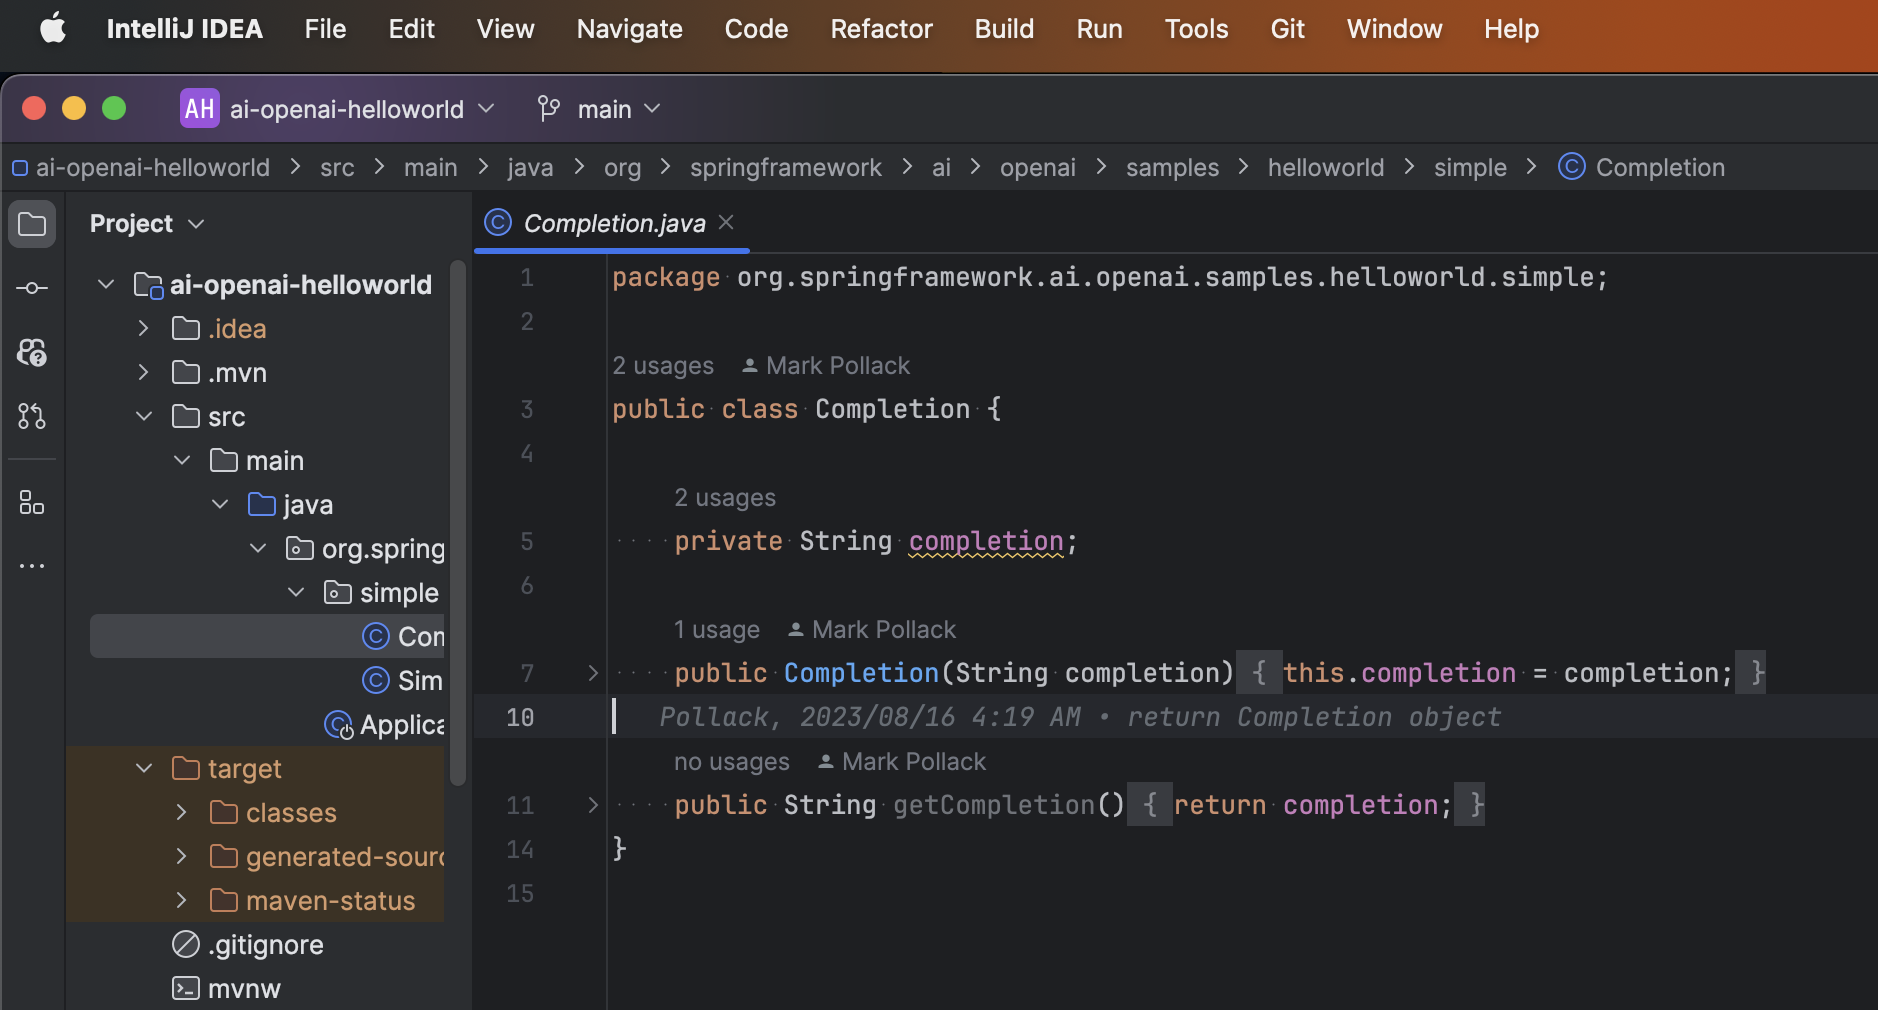The image size is (1878, 1010).
Task: Open the Navigate menu
Action: (x=629, y=28)
